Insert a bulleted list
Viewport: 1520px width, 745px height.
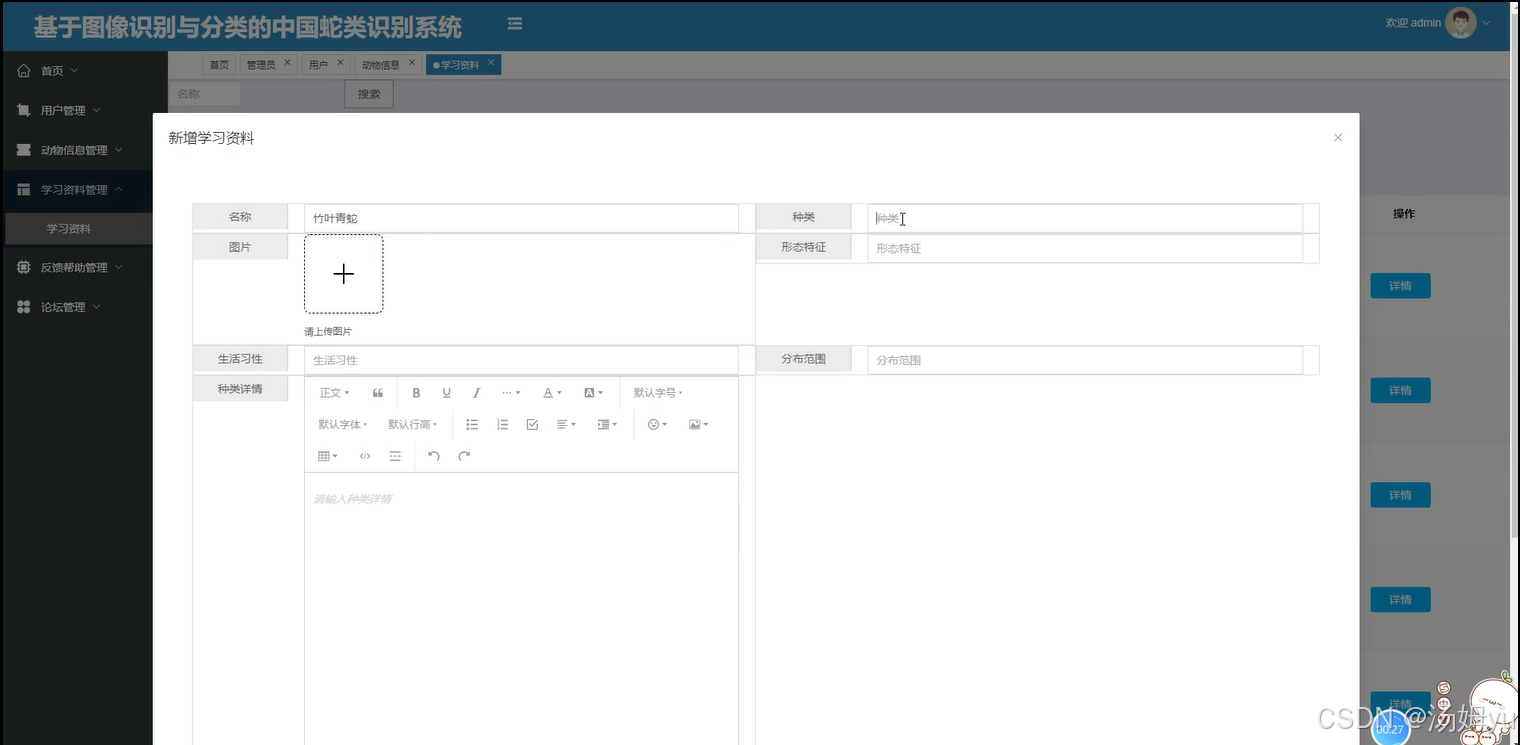tap(472, 425)
